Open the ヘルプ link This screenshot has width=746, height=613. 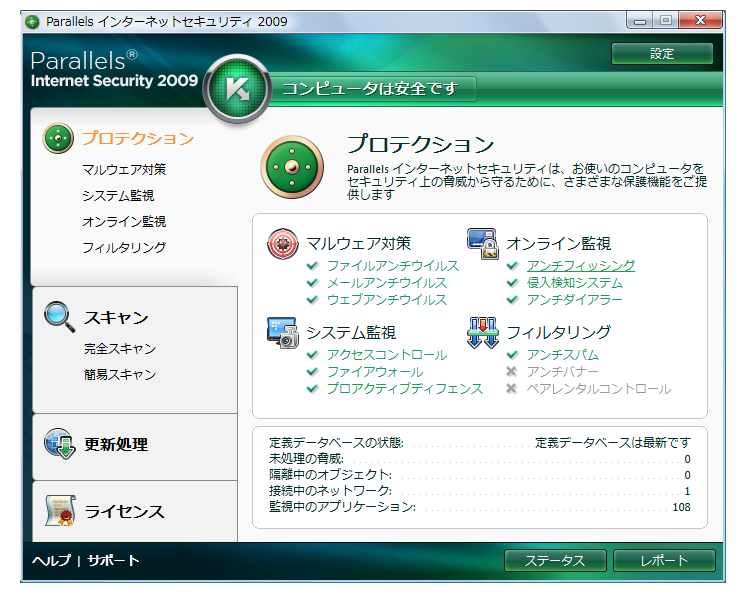point(51,561)
